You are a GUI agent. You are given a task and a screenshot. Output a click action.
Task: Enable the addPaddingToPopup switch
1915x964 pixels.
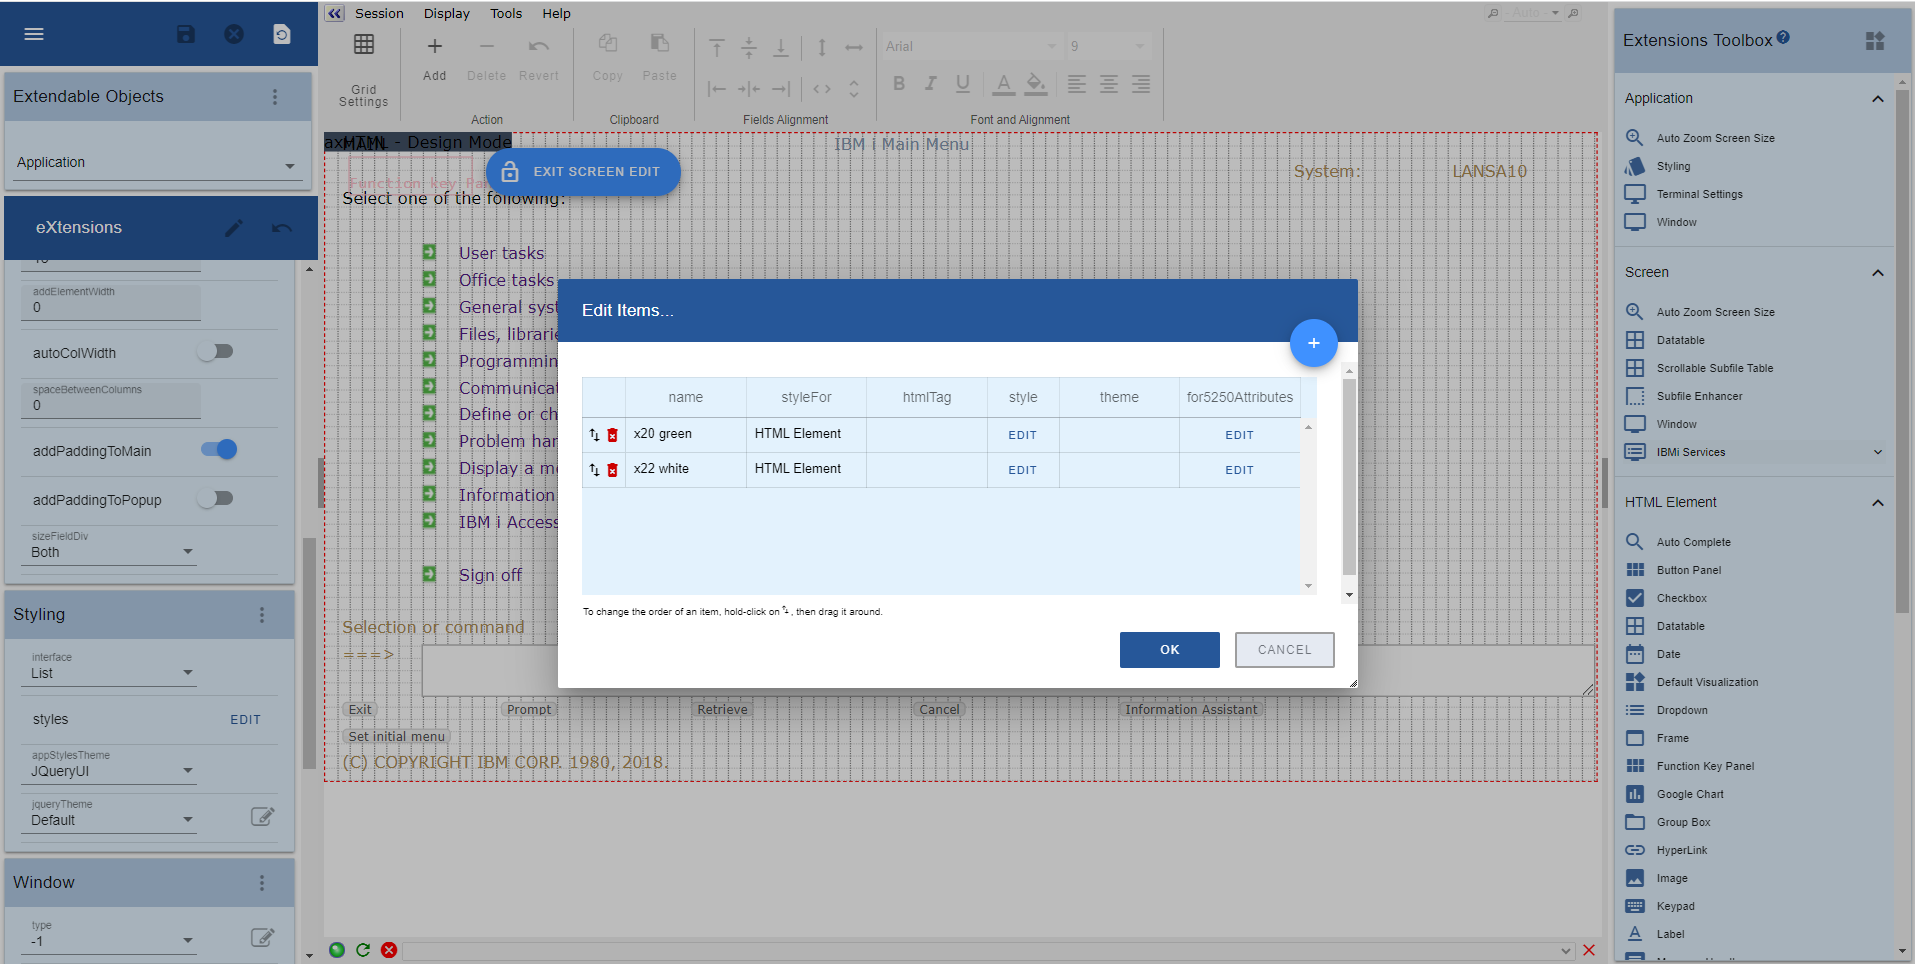[216, 499]
